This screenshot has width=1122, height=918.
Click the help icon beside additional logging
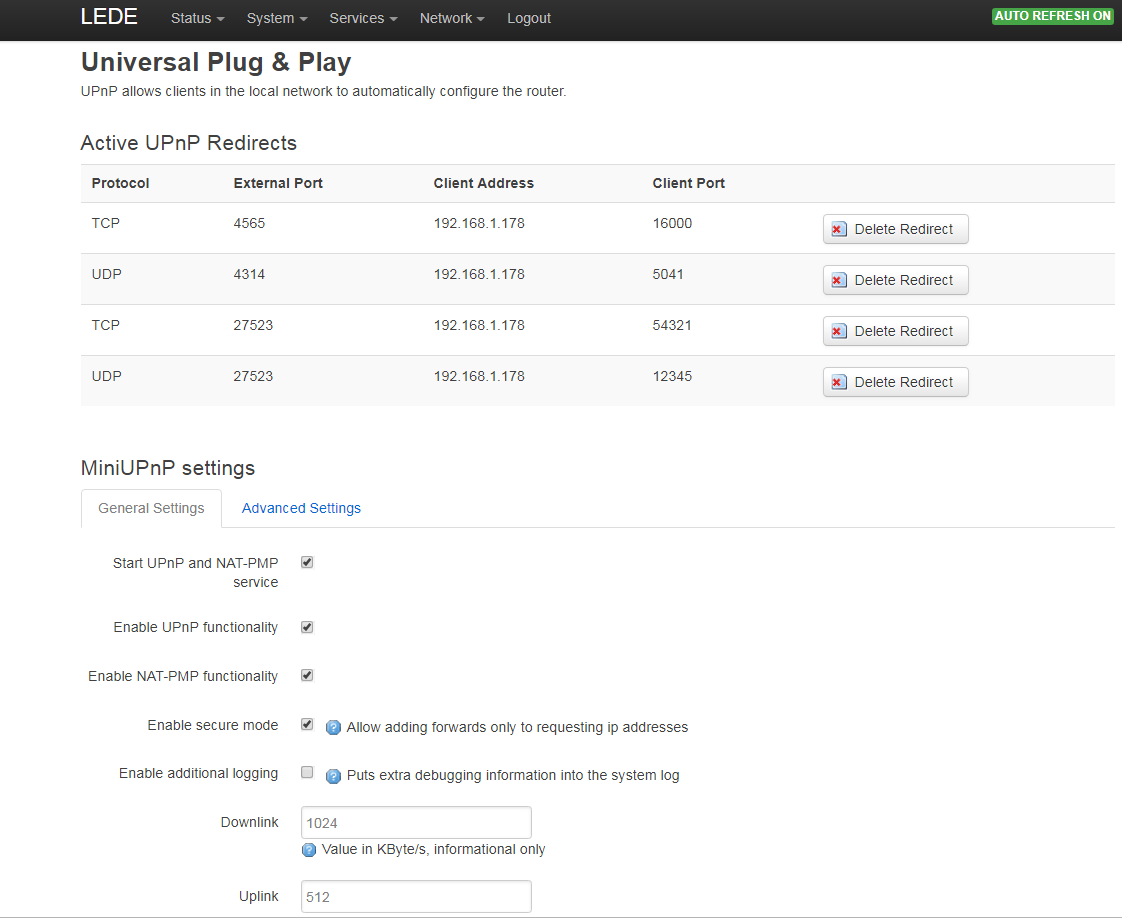(x=332, y=775)
